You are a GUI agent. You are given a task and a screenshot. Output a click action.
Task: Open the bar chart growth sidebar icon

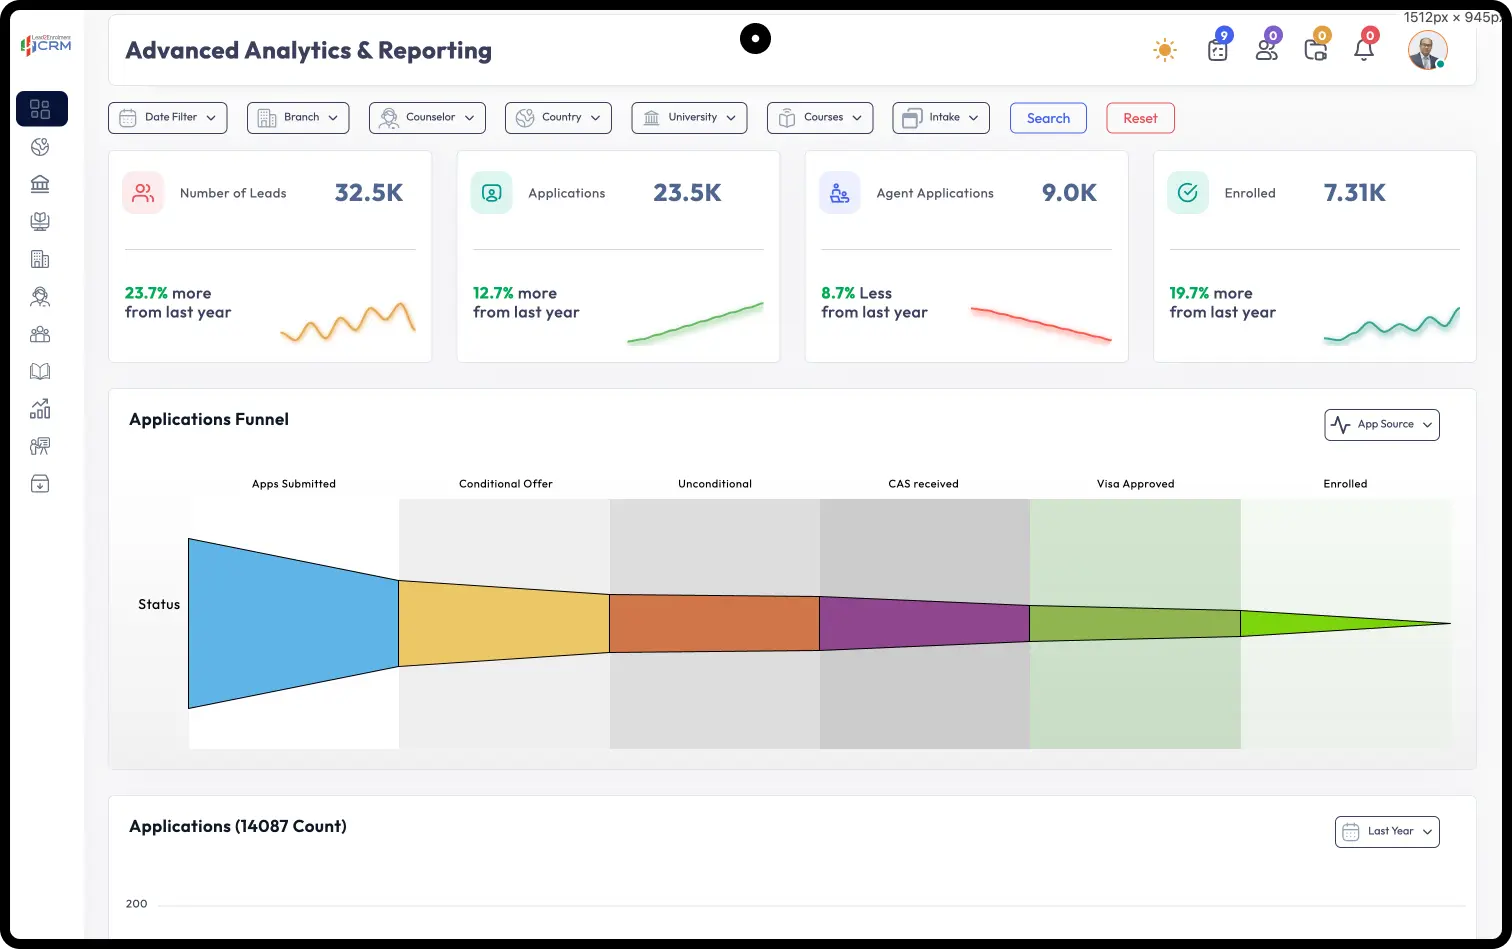click(x=40, y=409)
